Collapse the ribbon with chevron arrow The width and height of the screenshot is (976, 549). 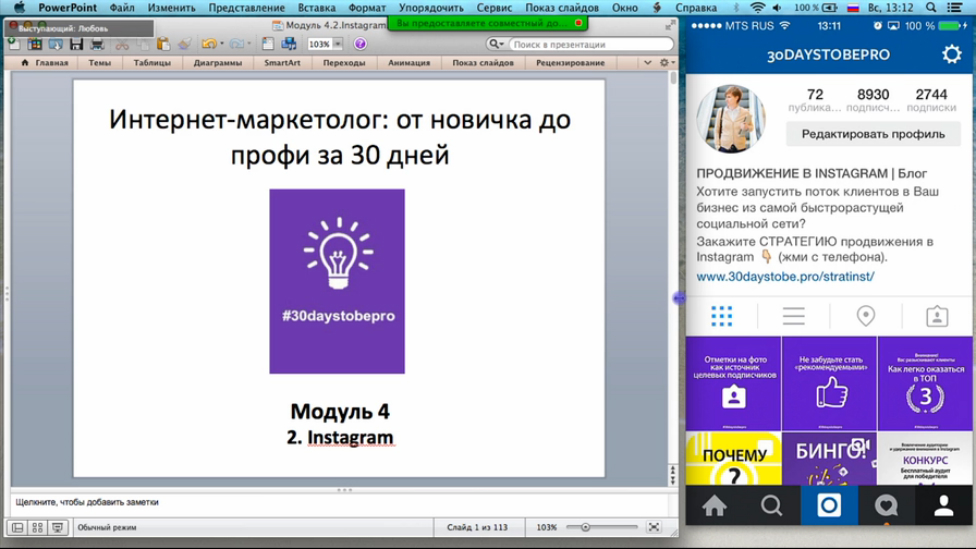click(x=647, y=63)
